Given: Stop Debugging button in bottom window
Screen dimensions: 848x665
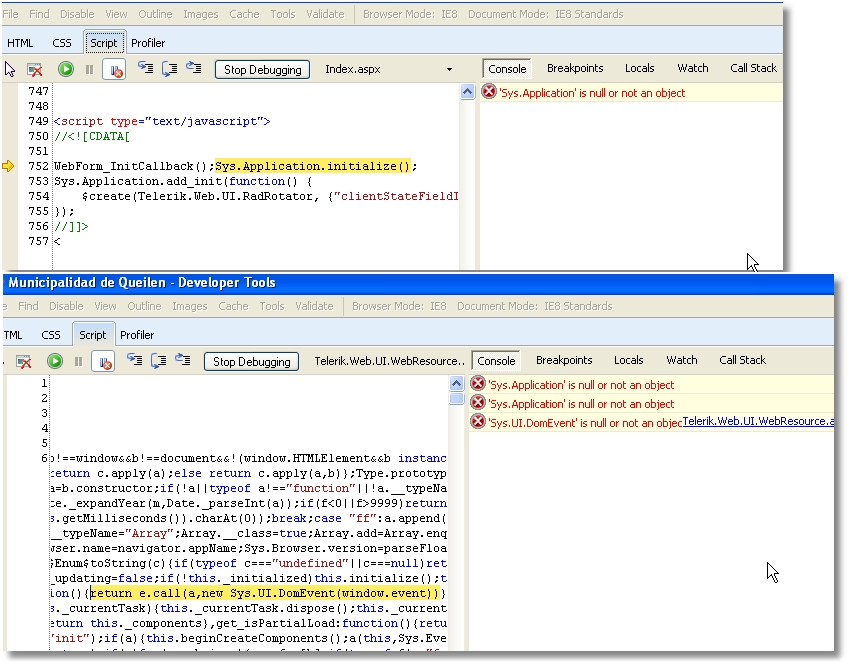Looking at the screenshot, I should [251, 362].
